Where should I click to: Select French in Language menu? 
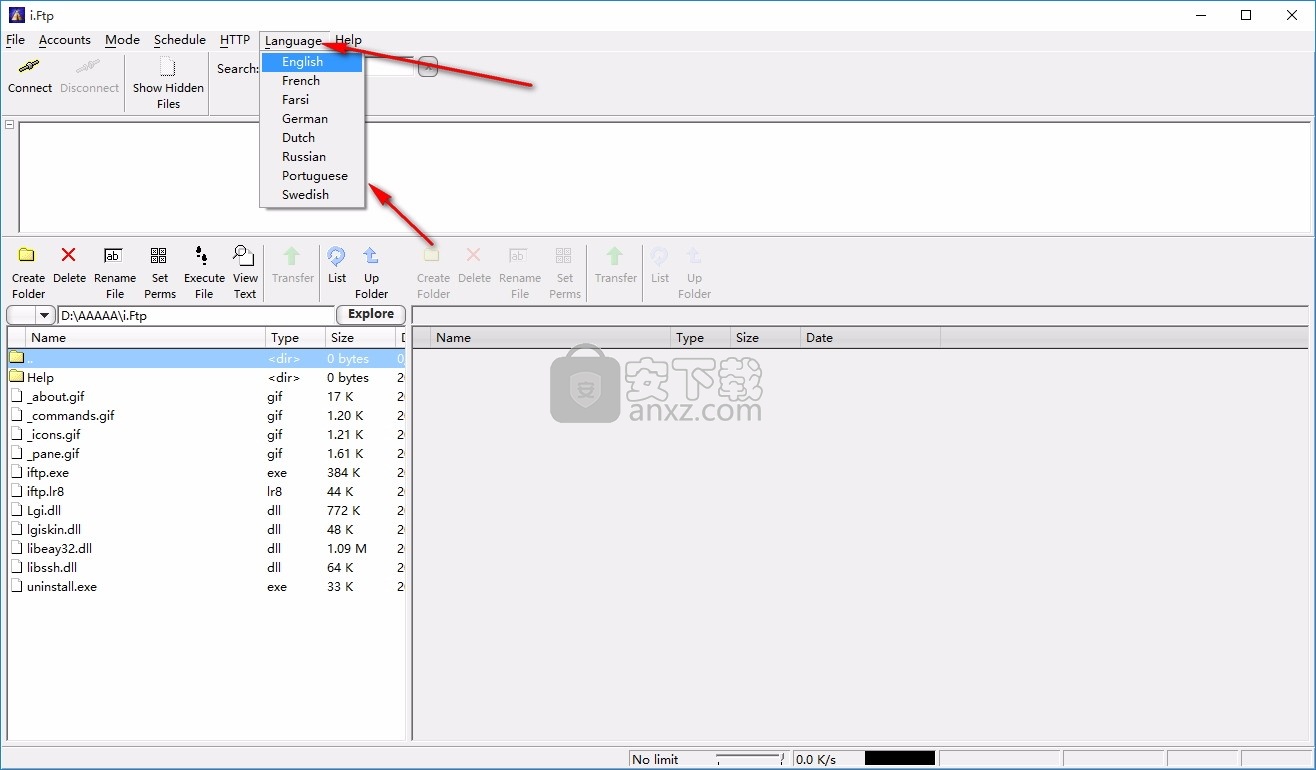point(312,81)
